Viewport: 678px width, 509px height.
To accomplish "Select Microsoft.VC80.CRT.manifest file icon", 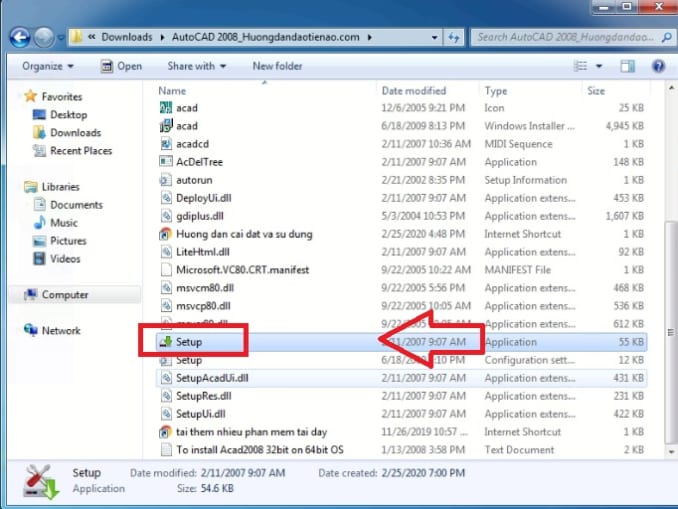I will click(166, 270).
